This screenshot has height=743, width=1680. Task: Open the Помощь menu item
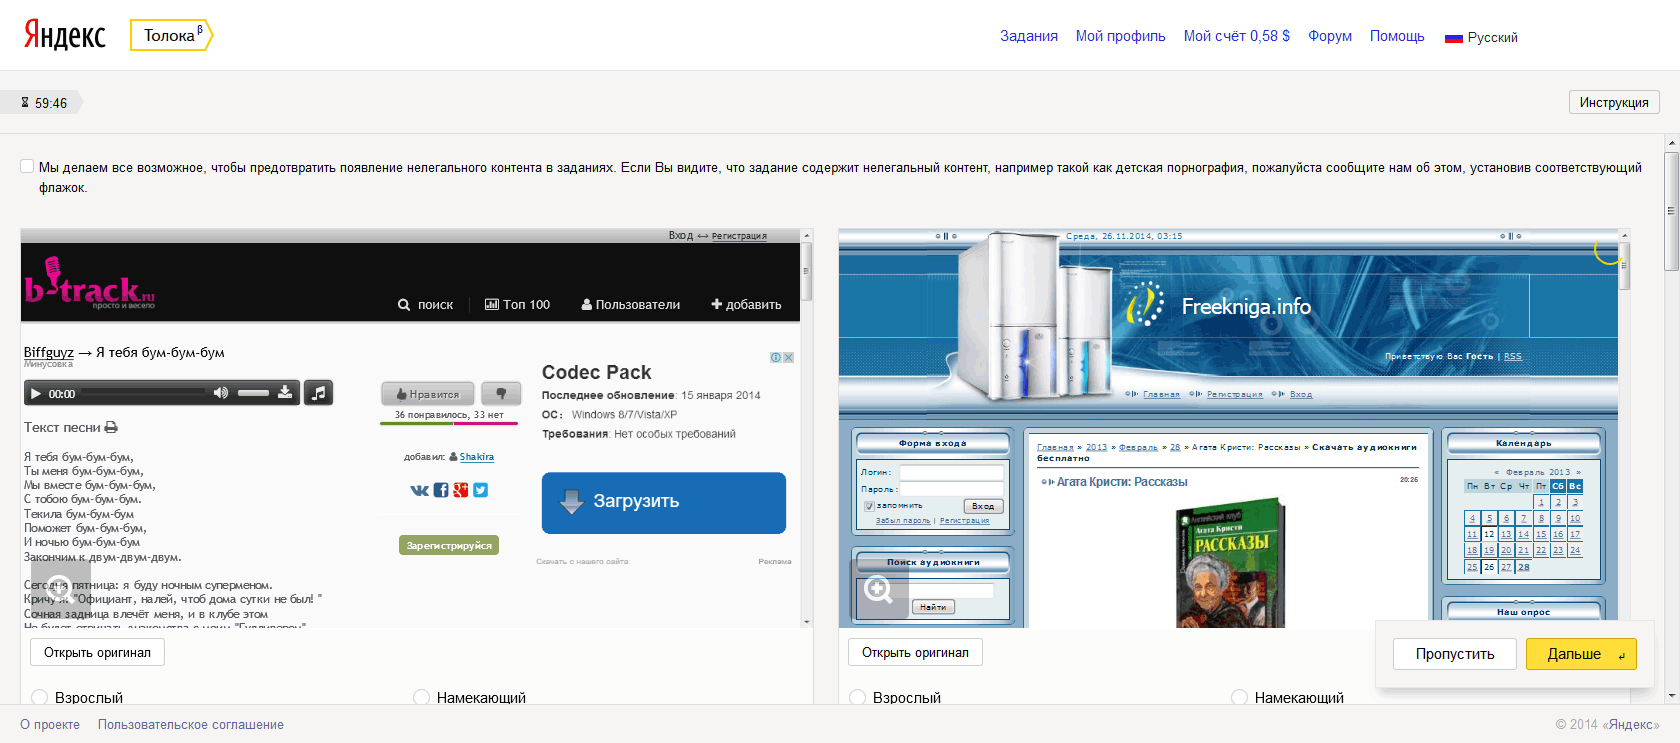[x=1397, y=36]
